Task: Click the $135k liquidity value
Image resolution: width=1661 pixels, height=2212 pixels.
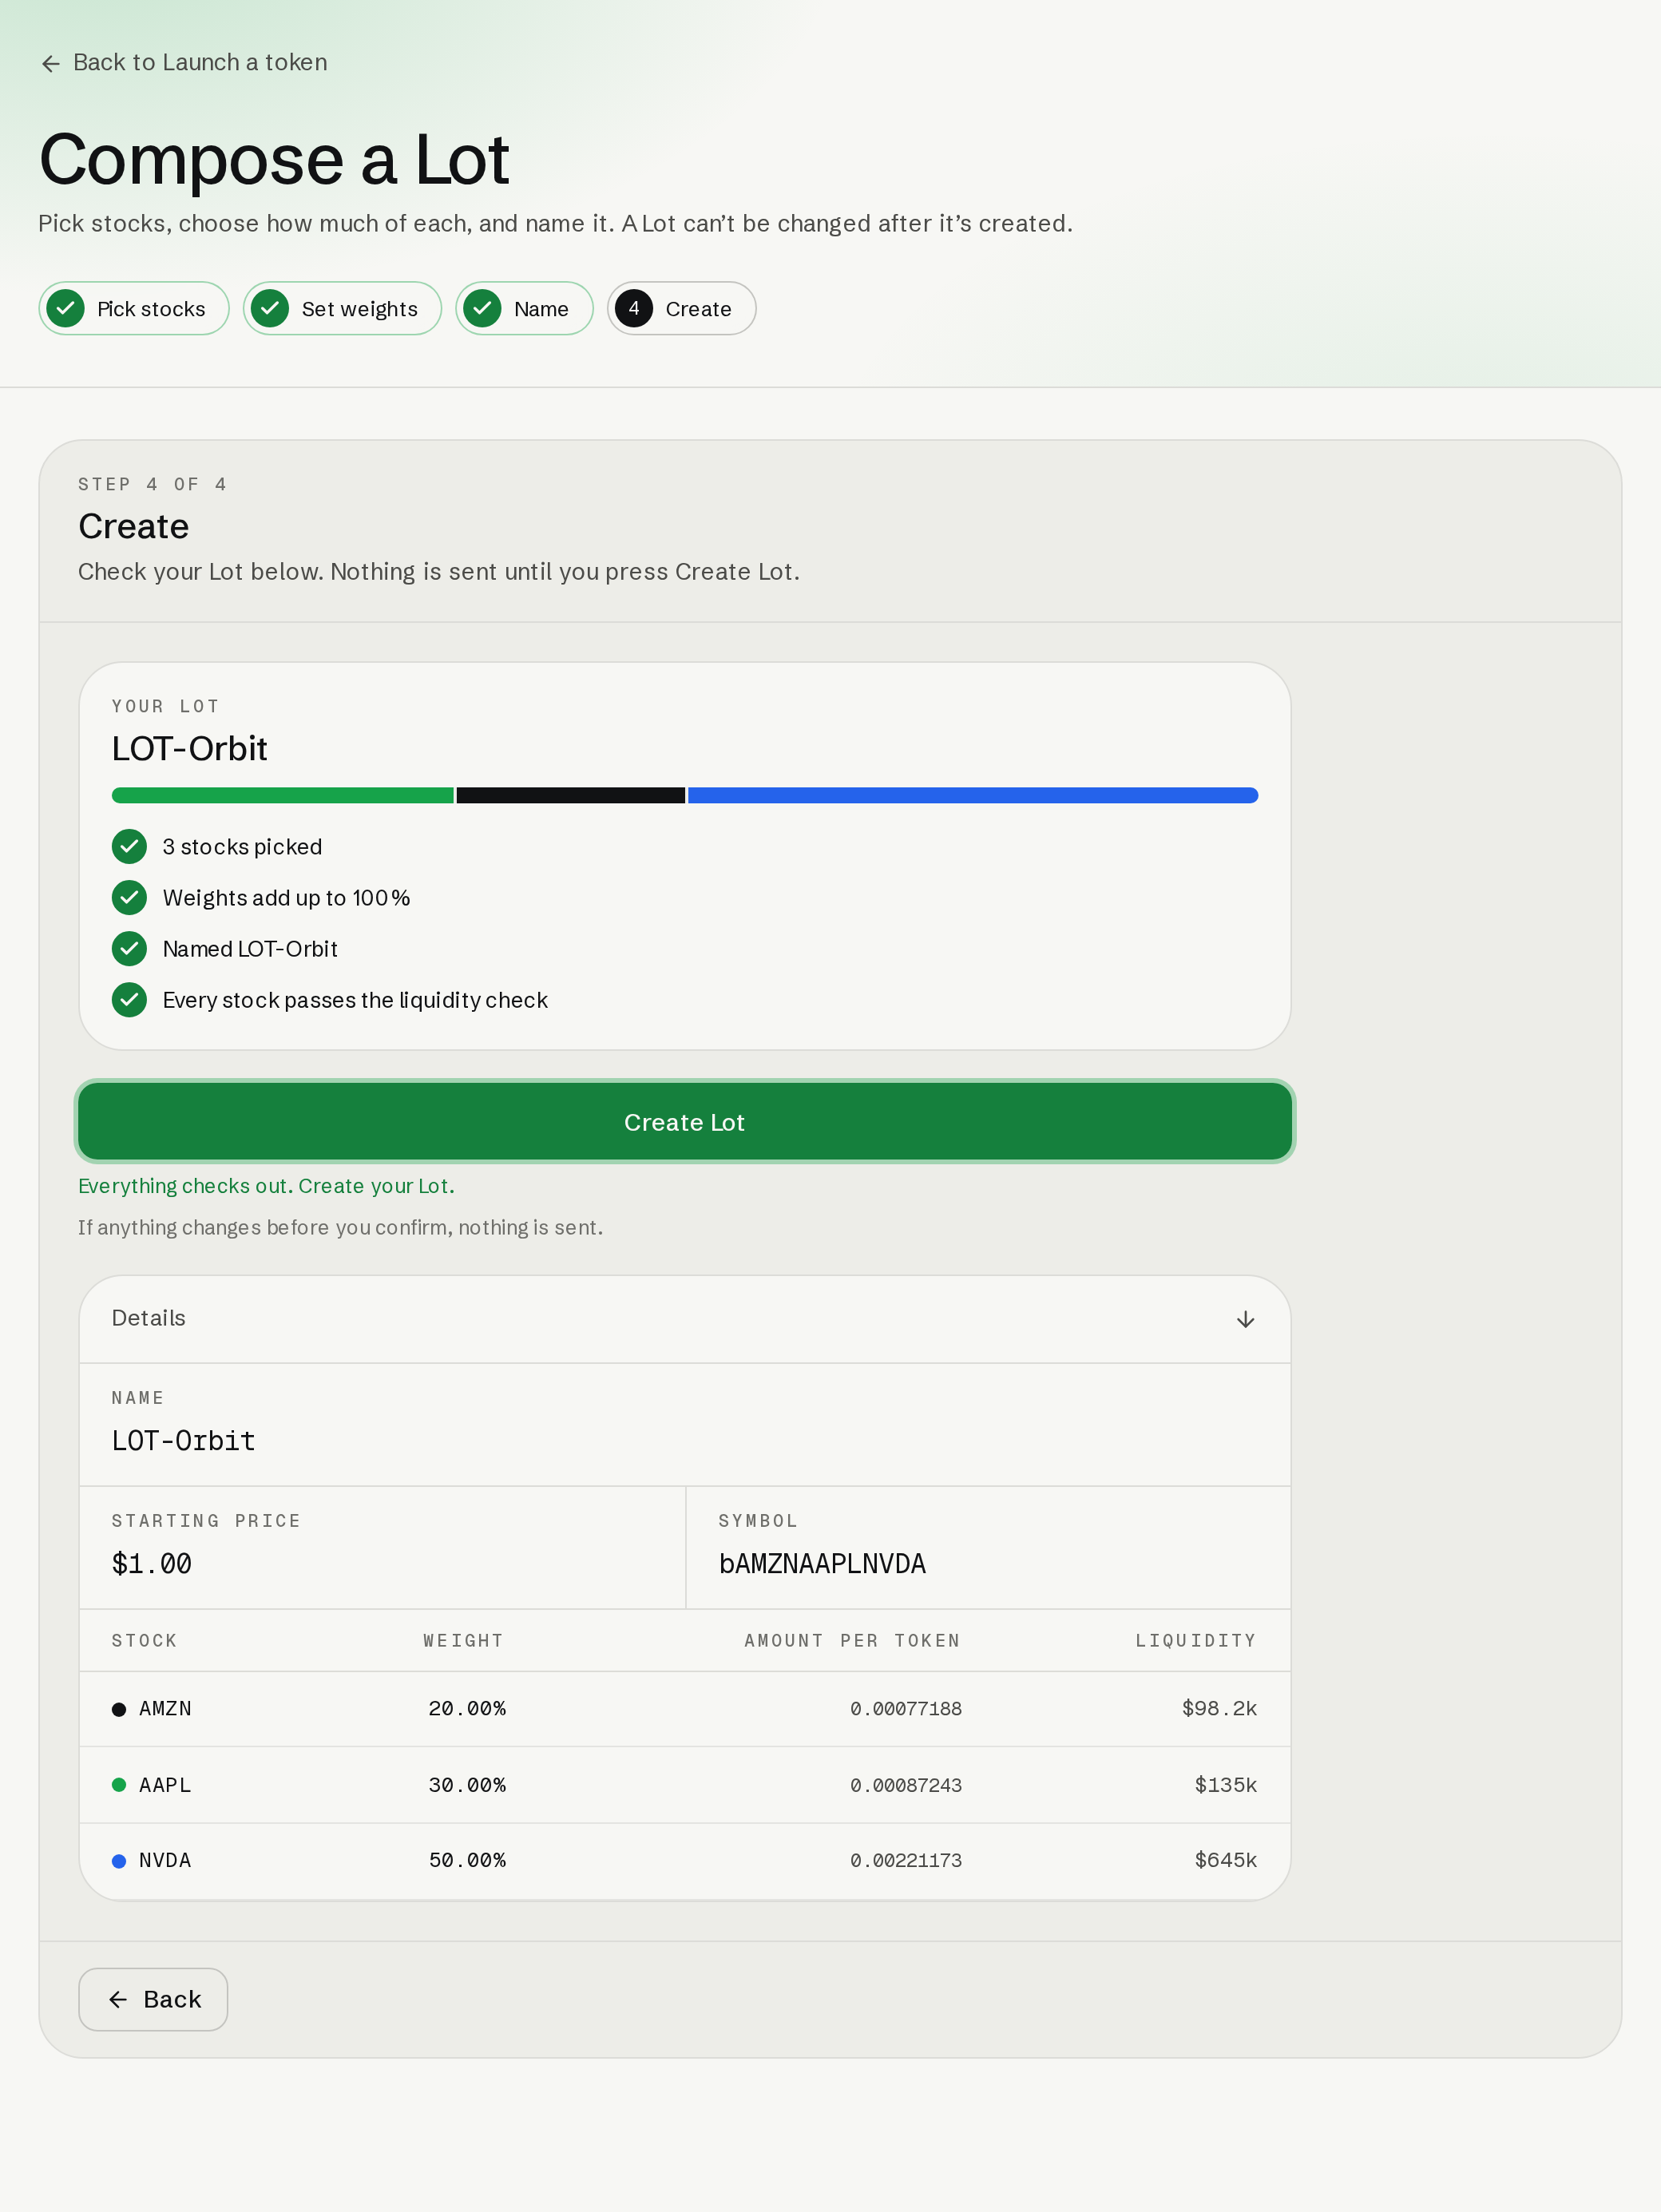Action: tap(1225, 1785)
